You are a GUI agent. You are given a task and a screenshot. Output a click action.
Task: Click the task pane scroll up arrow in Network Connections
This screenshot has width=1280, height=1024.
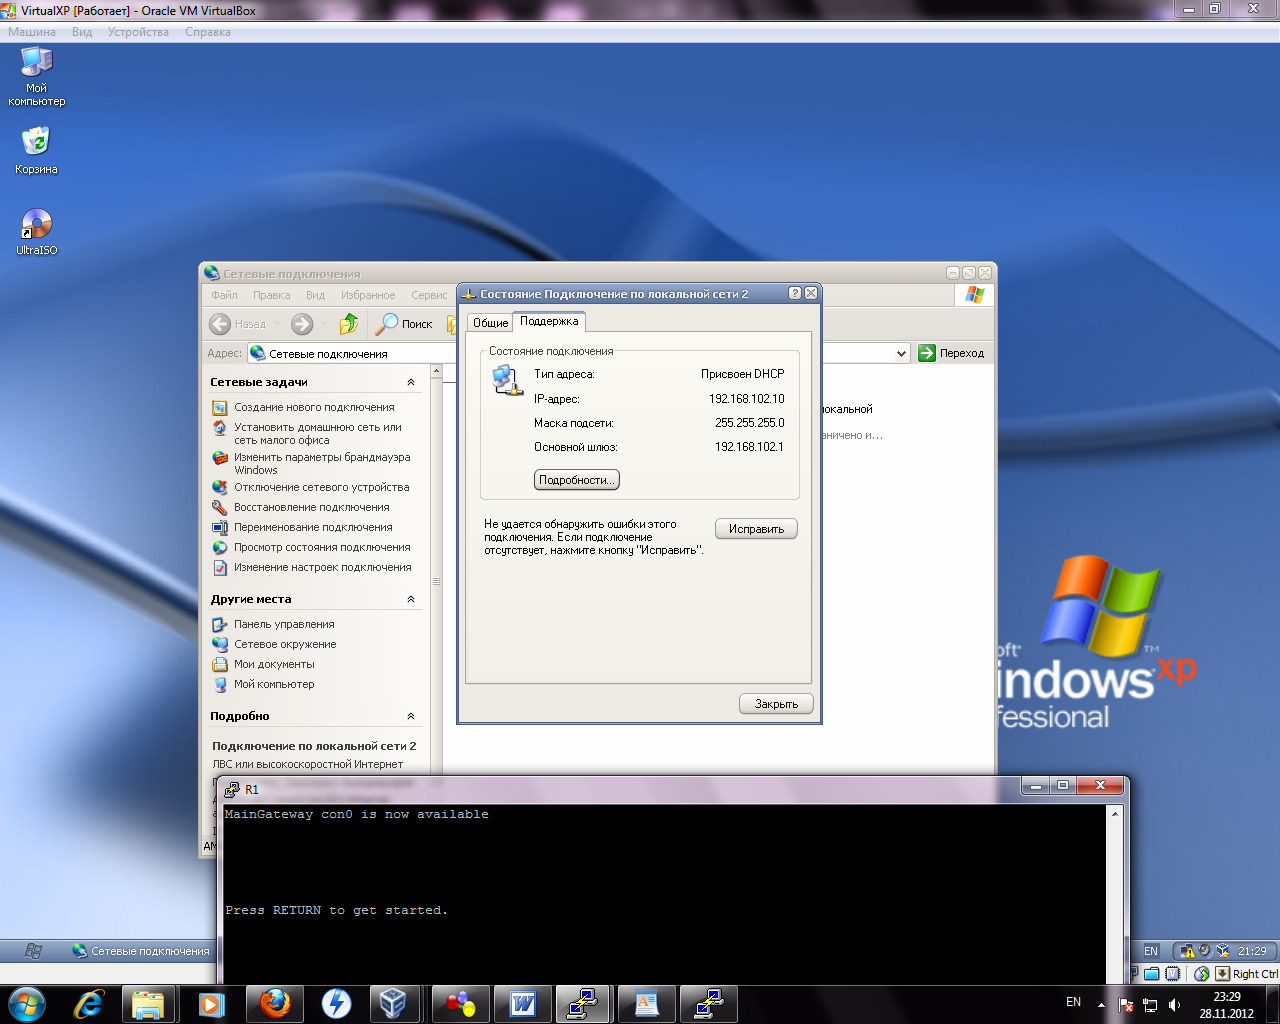coord(436,372)
